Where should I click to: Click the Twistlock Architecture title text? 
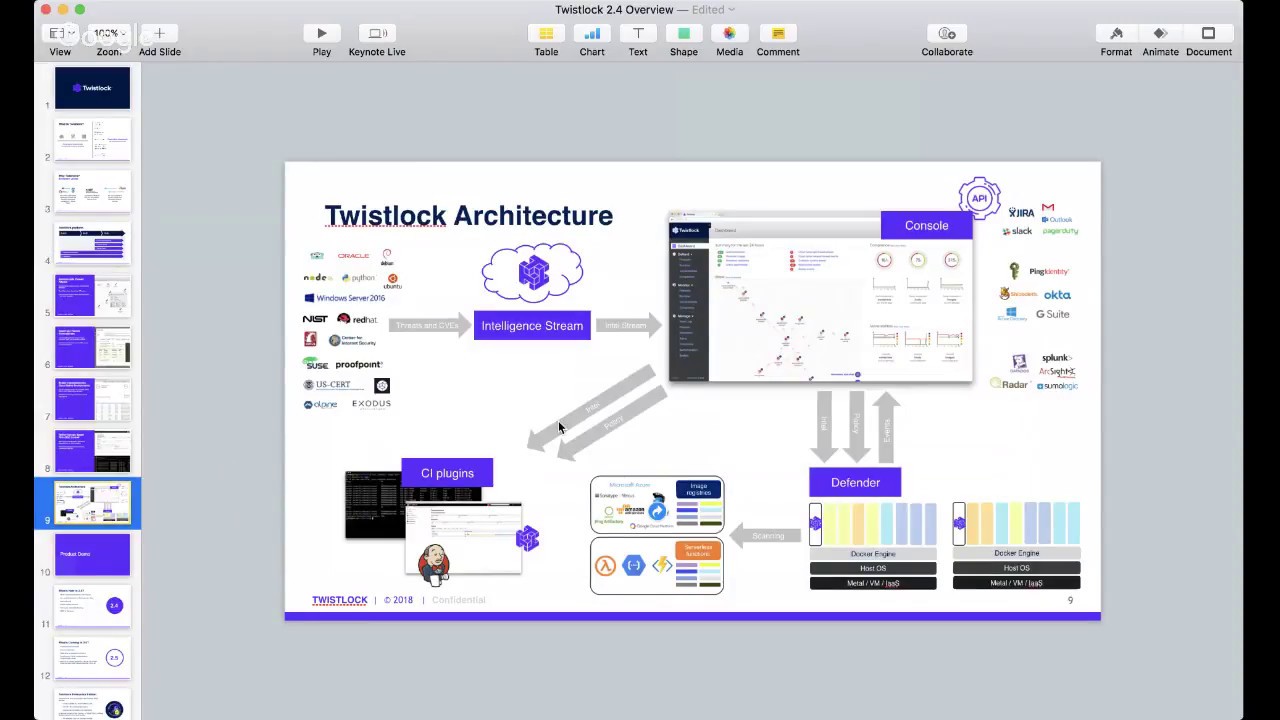469,216
